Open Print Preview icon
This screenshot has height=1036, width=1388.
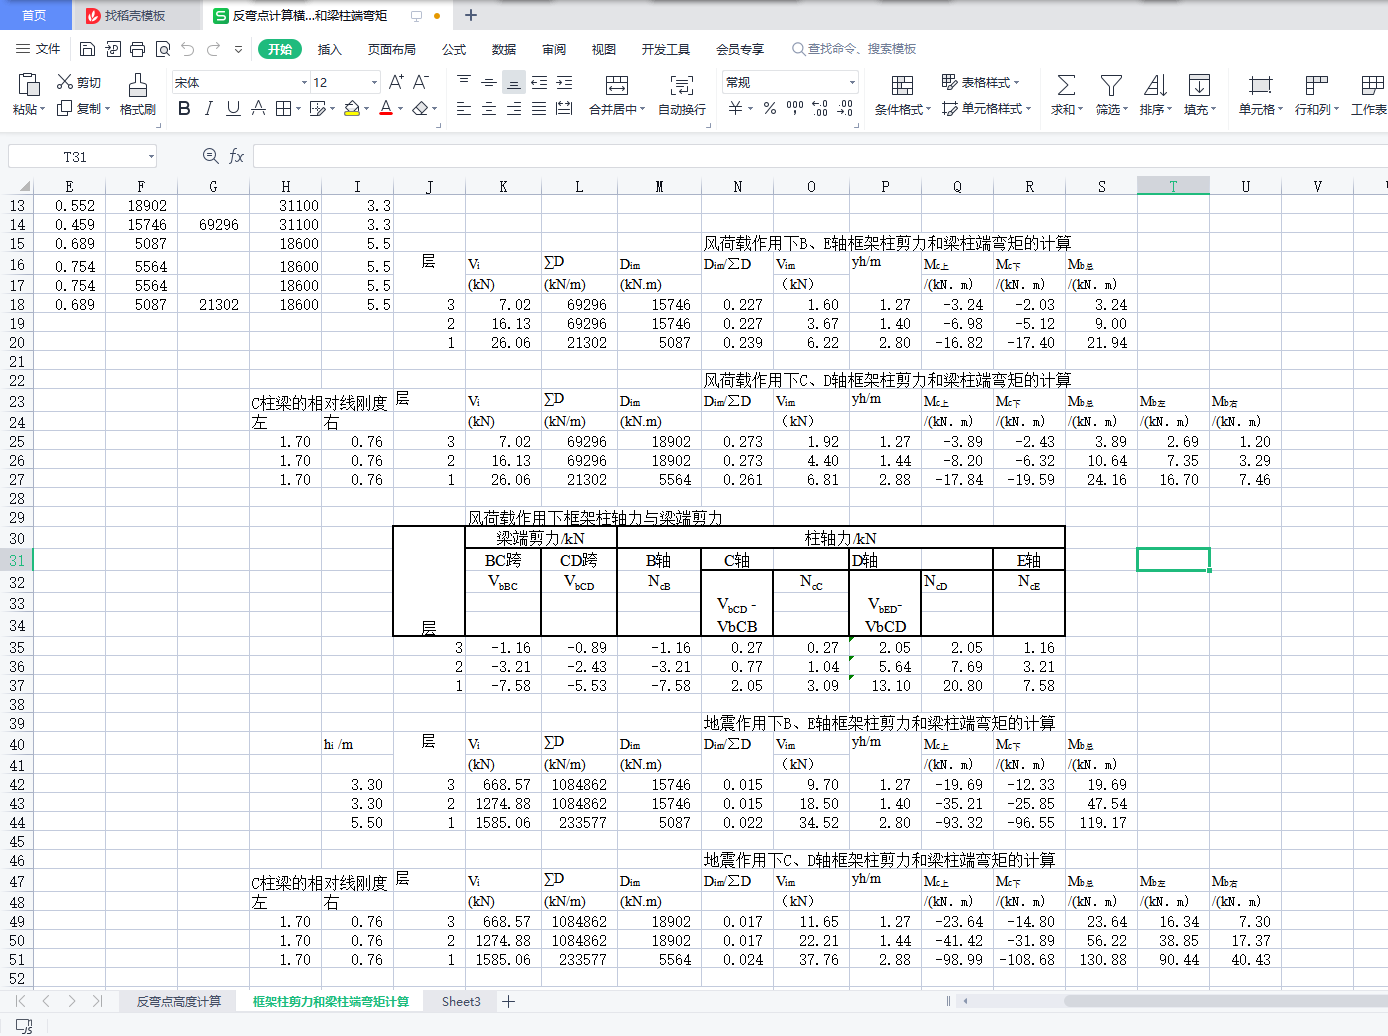162,49
